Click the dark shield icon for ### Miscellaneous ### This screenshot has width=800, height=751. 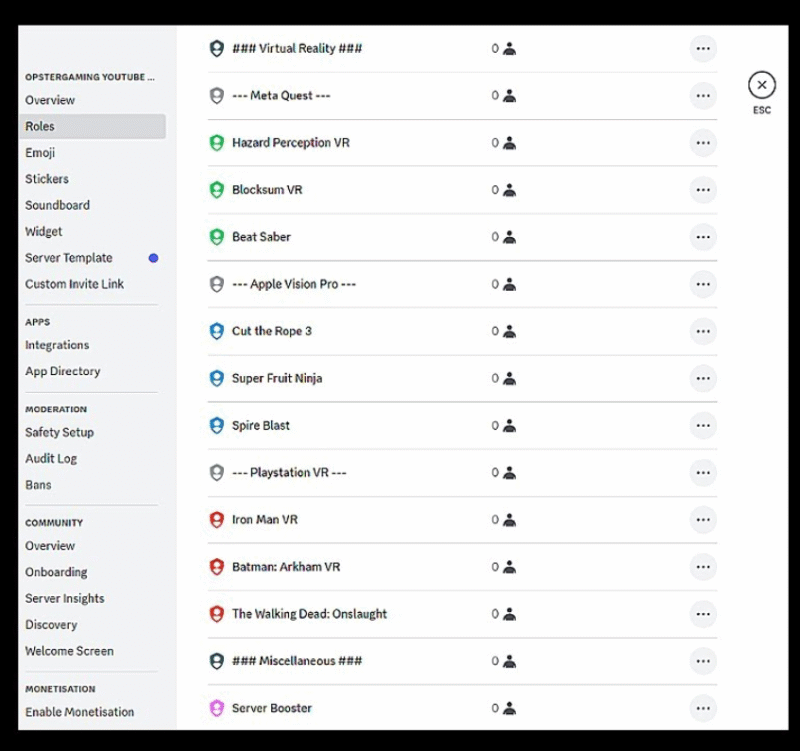coord(217,661)
